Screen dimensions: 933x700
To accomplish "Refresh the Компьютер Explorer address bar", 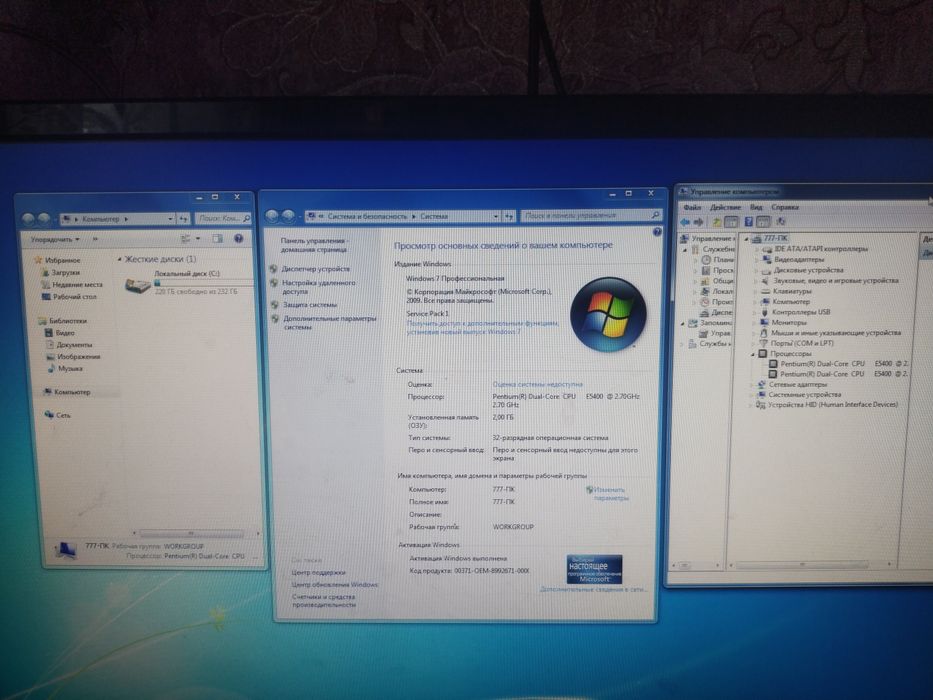I will (184, 219).
